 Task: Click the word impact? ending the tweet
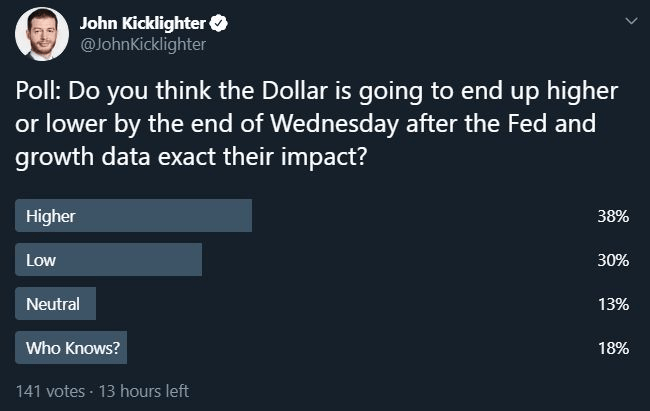(324, 157)
